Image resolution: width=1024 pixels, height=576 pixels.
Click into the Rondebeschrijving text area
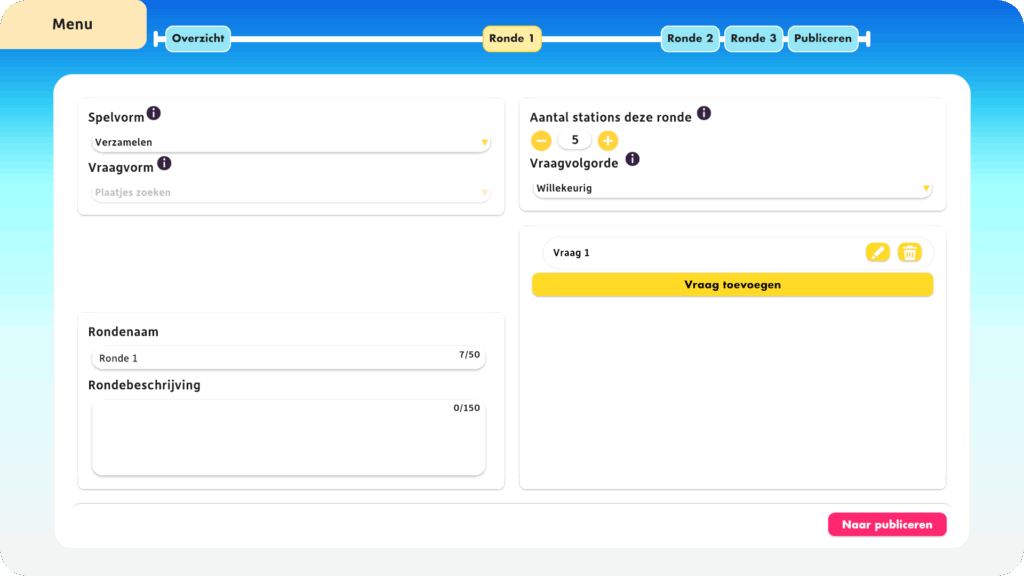pyautogui.click(x=288, y=438)
